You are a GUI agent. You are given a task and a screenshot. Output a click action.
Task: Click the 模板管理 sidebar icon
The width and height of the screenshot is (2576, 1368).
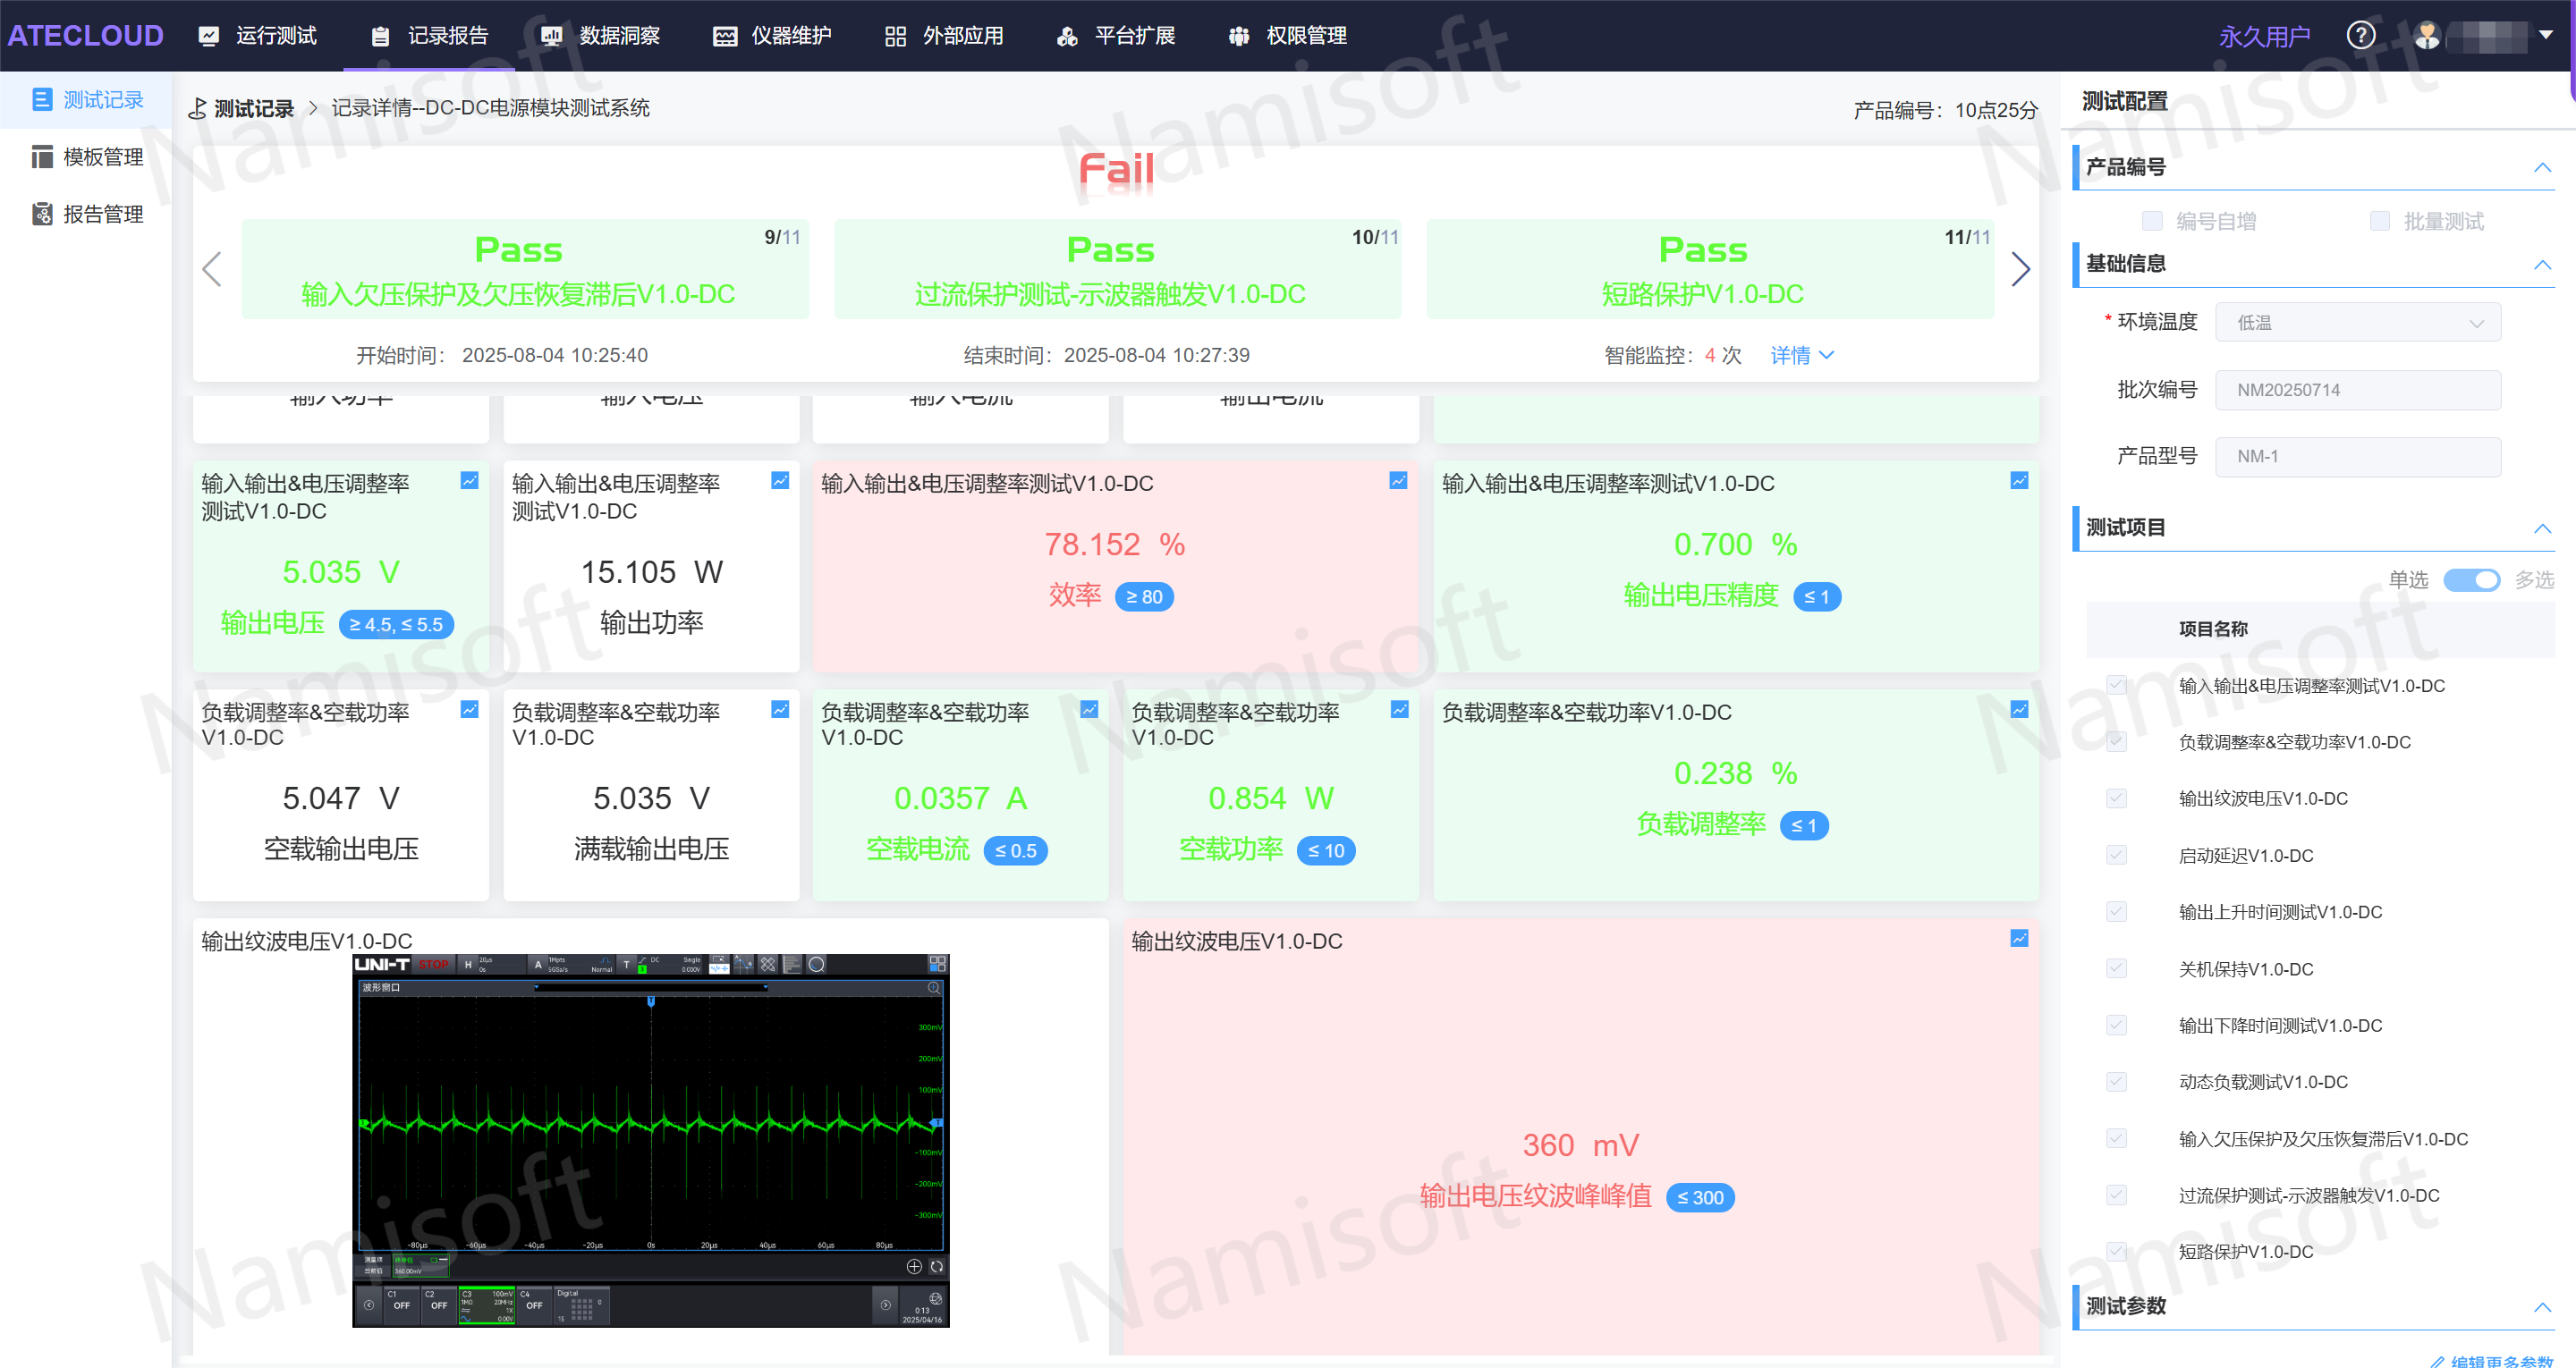pyautogui.click(x=42, y=157)
